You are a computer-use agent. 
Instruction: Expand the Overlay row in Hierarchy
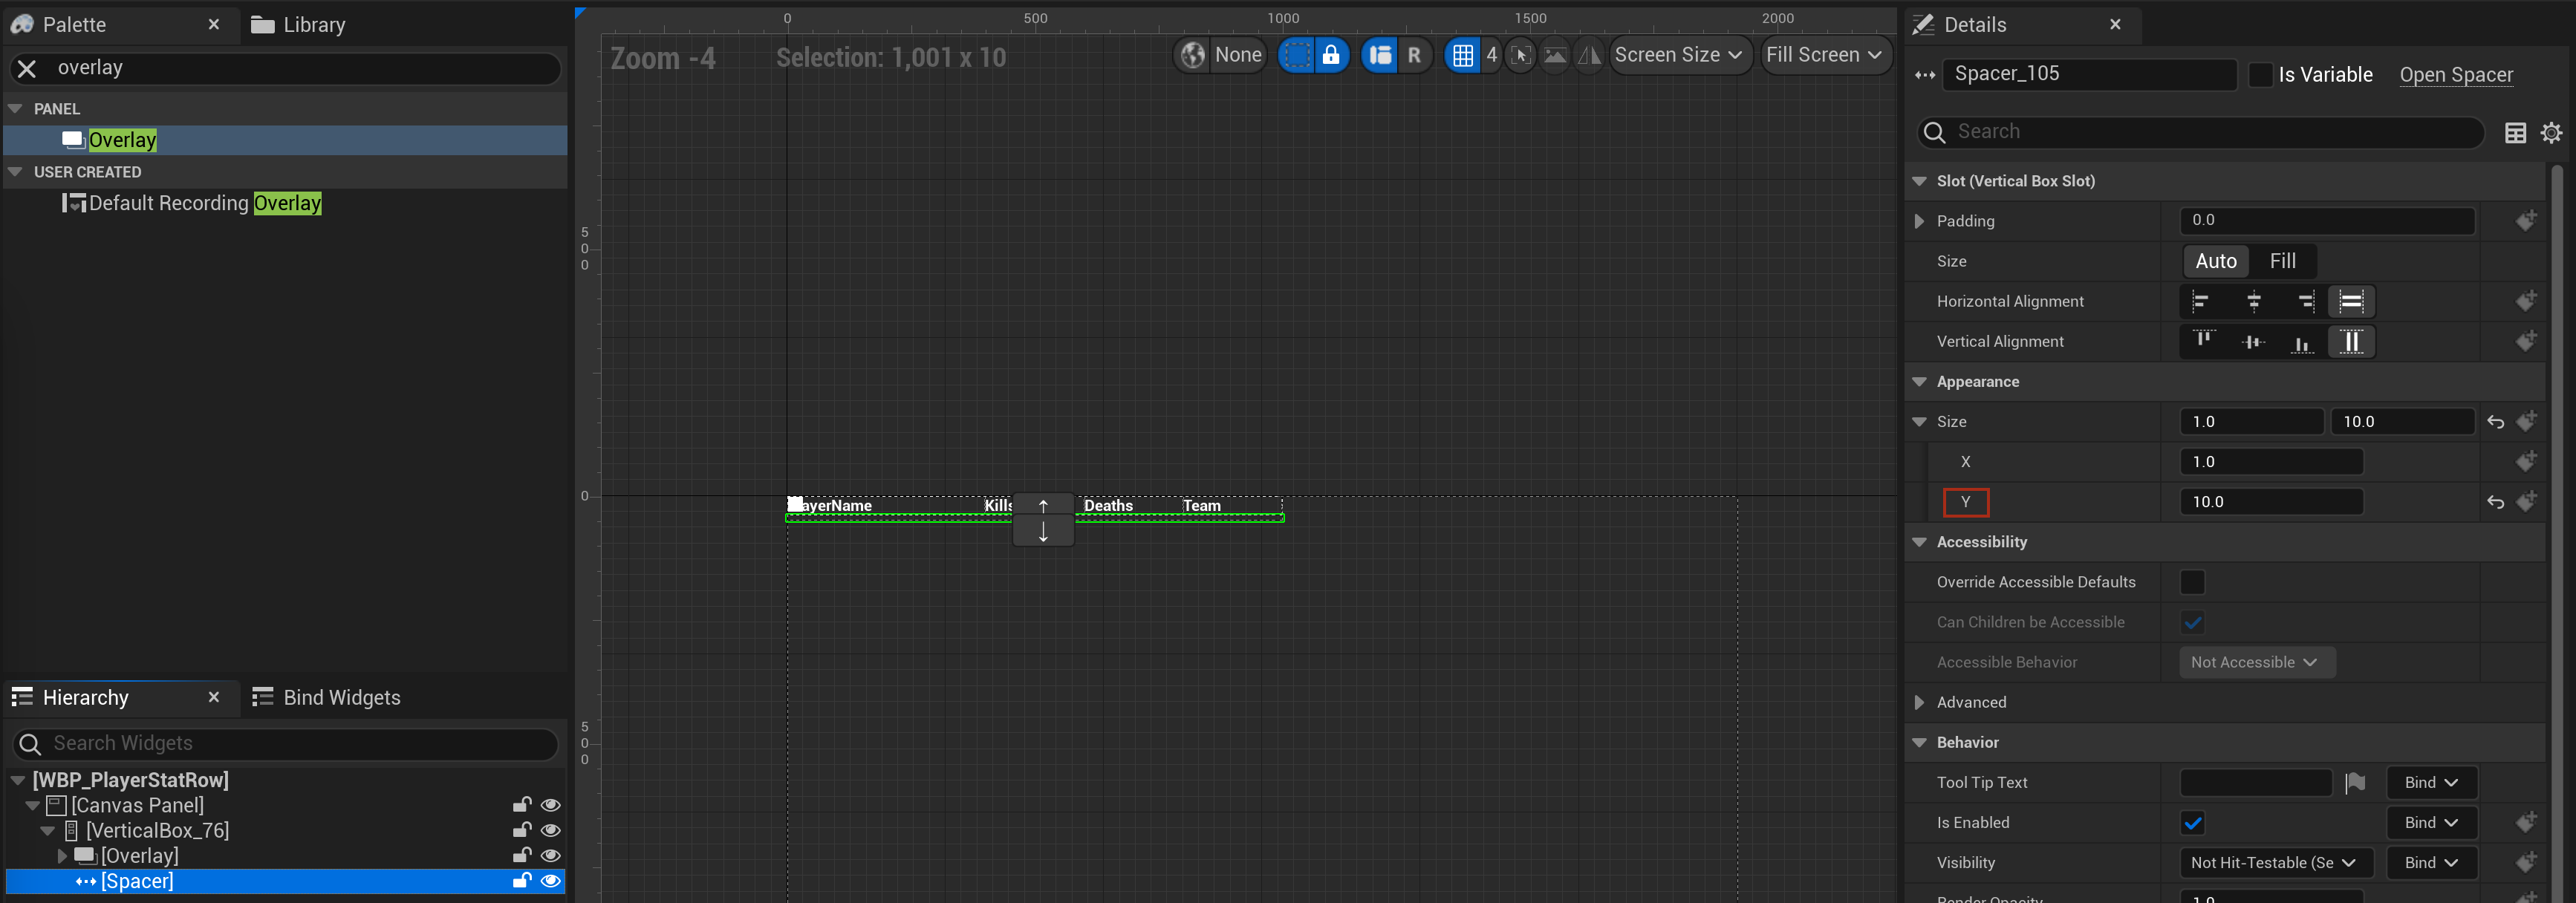(x=62, y=855)
